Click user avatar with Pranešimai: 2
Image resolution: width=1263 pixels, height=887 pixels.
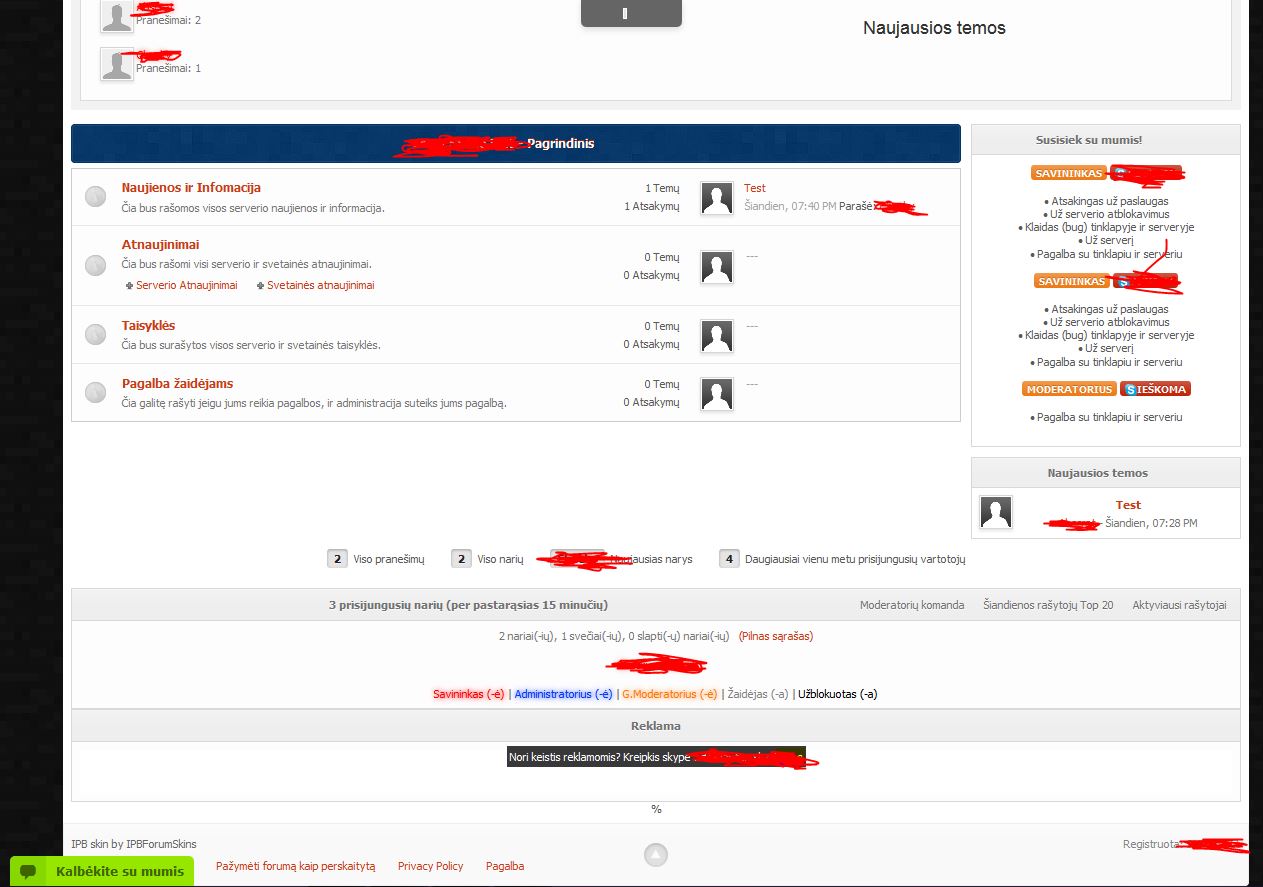[x=117, y=16]
